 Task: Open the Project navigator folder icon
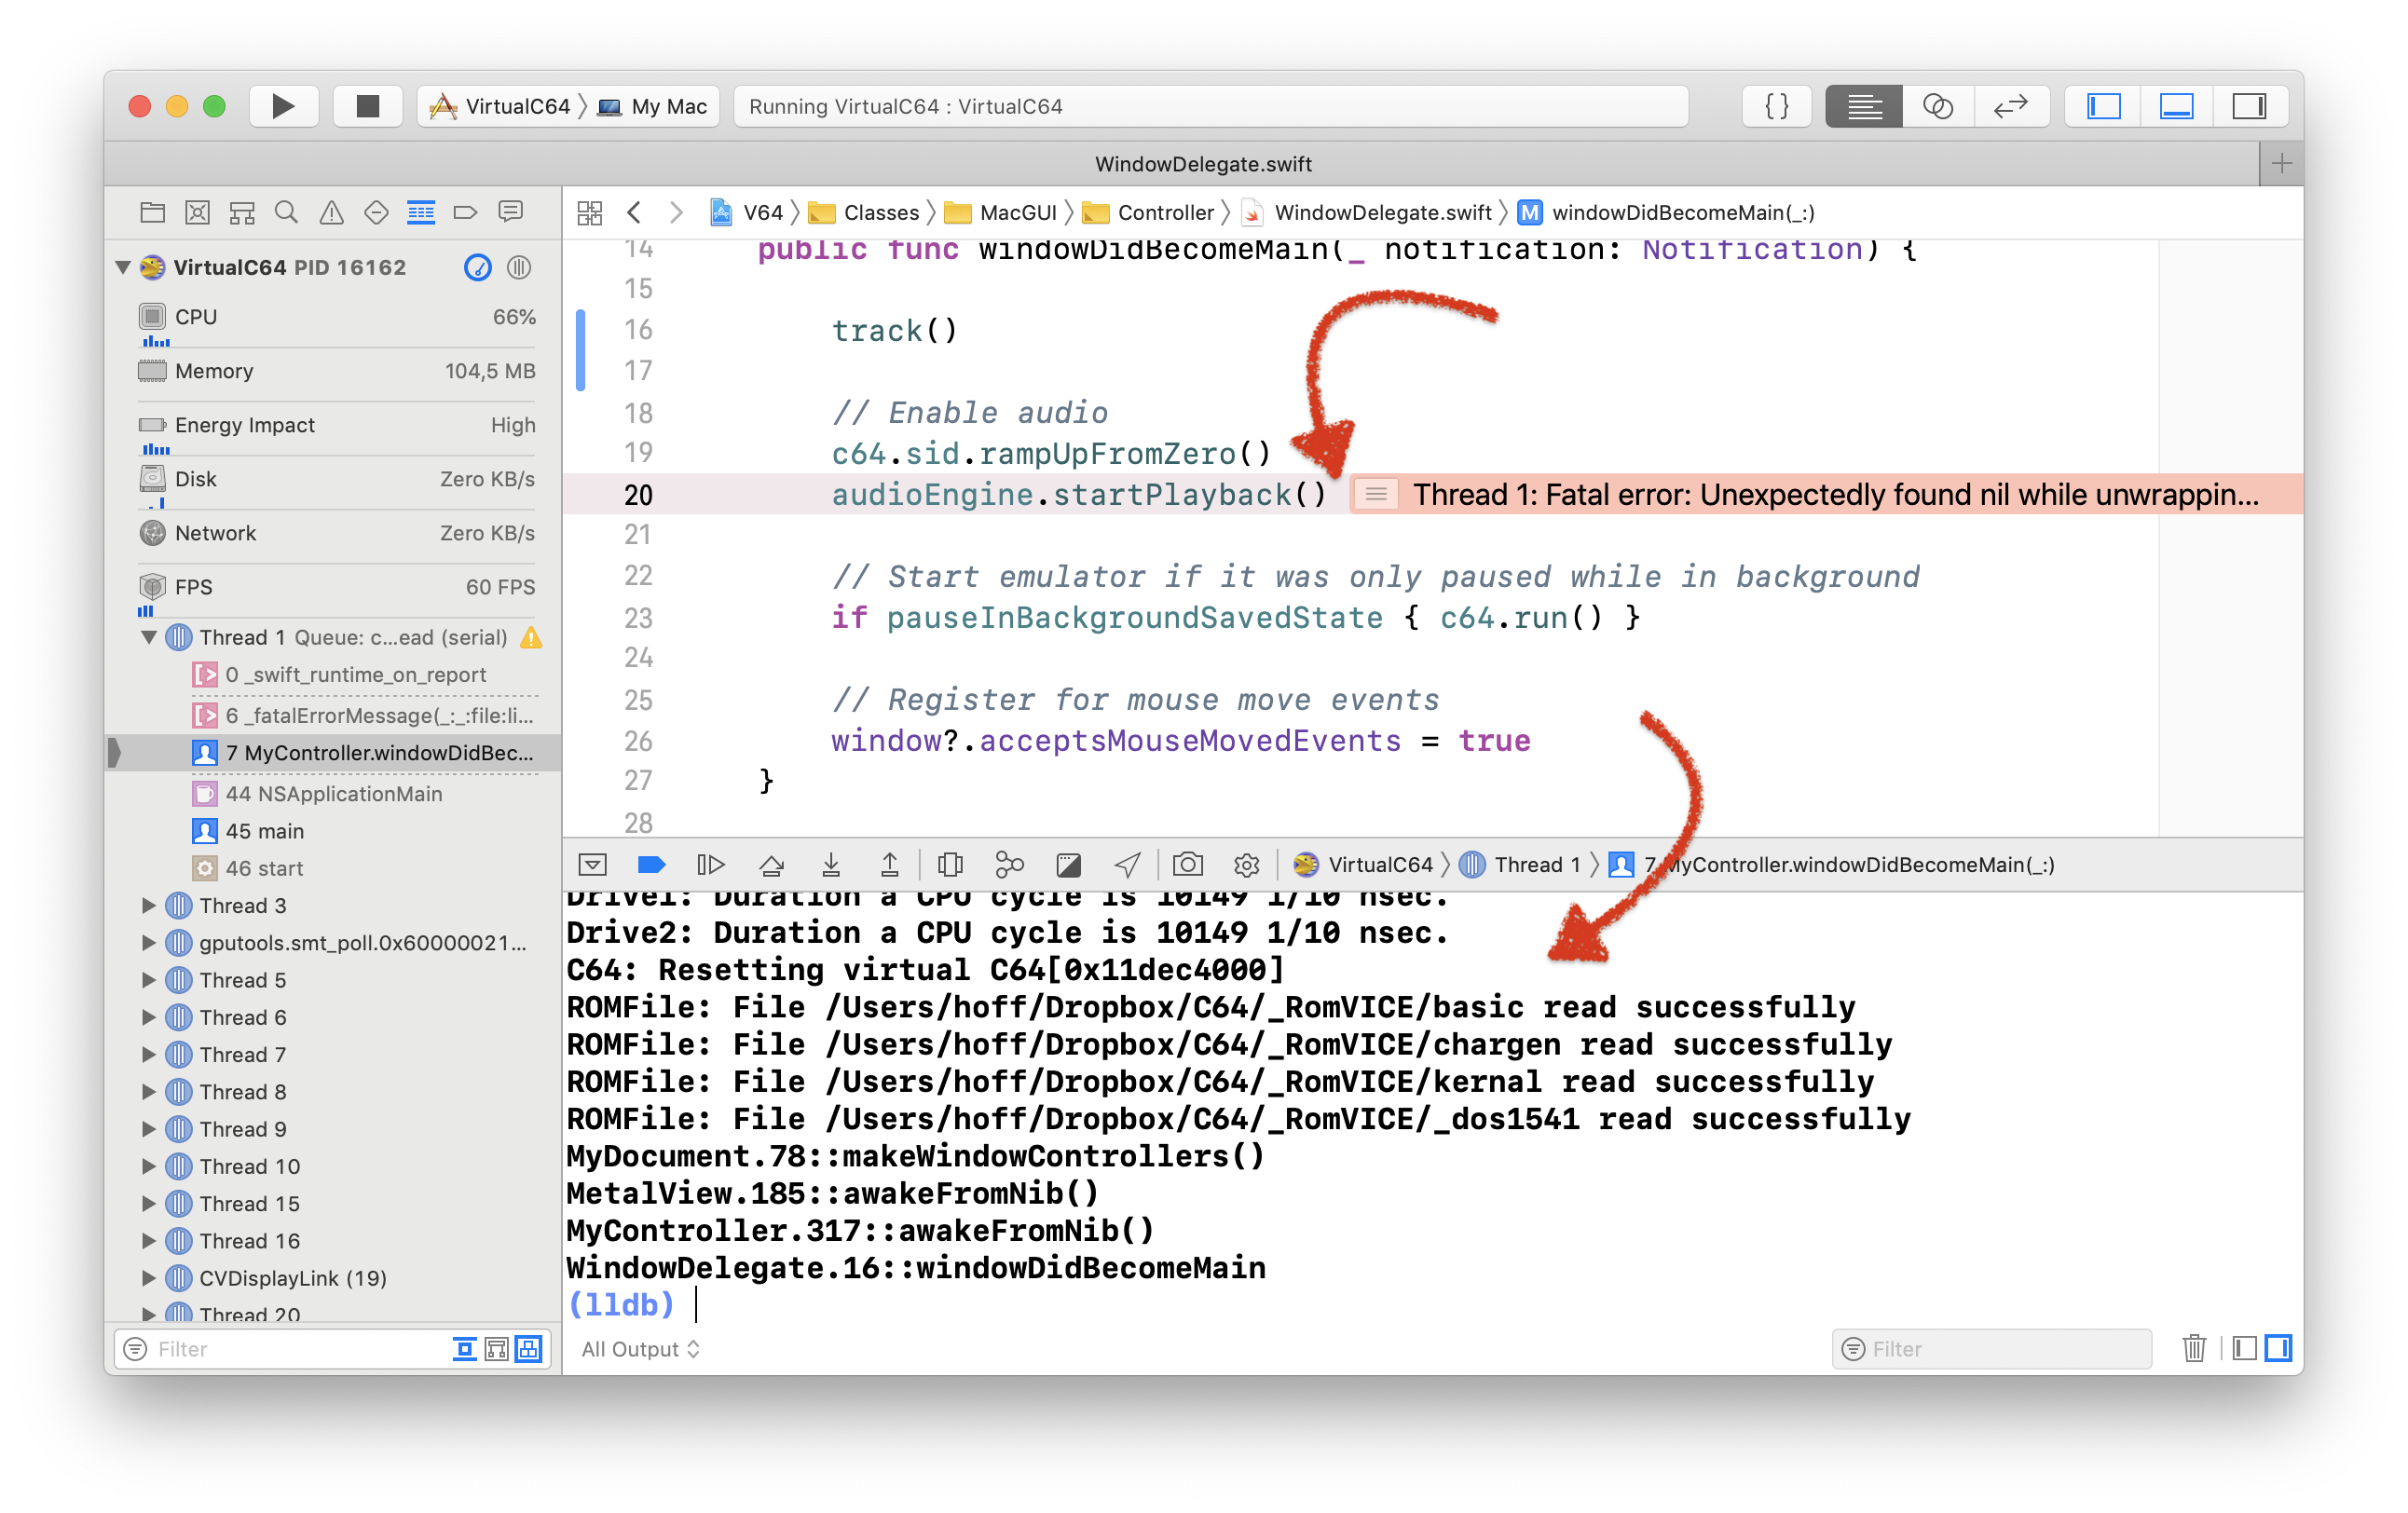pyautogui.click(x=153, y=212)
